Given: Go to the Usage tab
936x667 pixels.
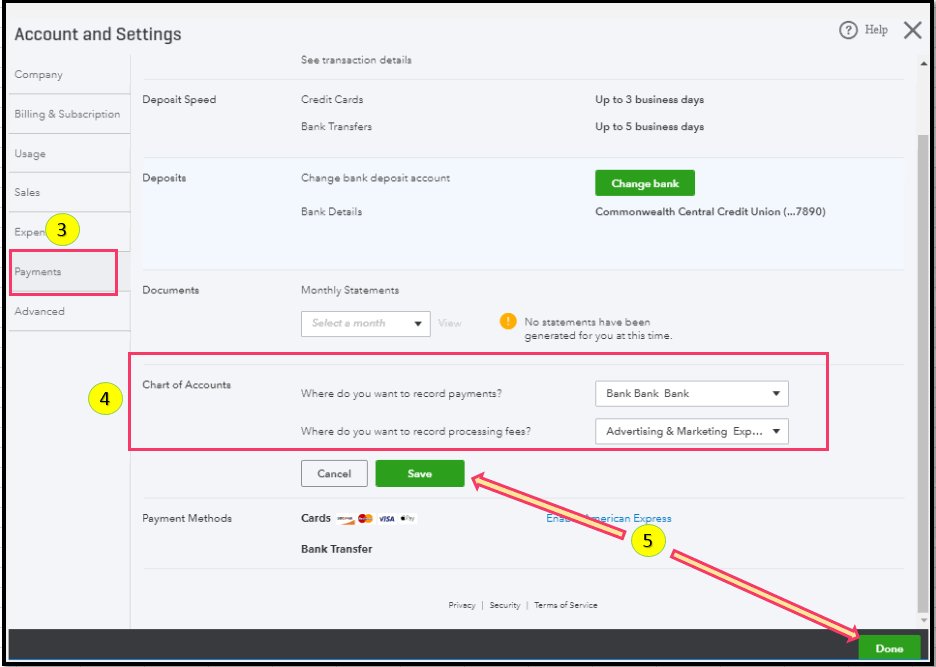Looking at the screenshot, I should click(x=30, y=154).
